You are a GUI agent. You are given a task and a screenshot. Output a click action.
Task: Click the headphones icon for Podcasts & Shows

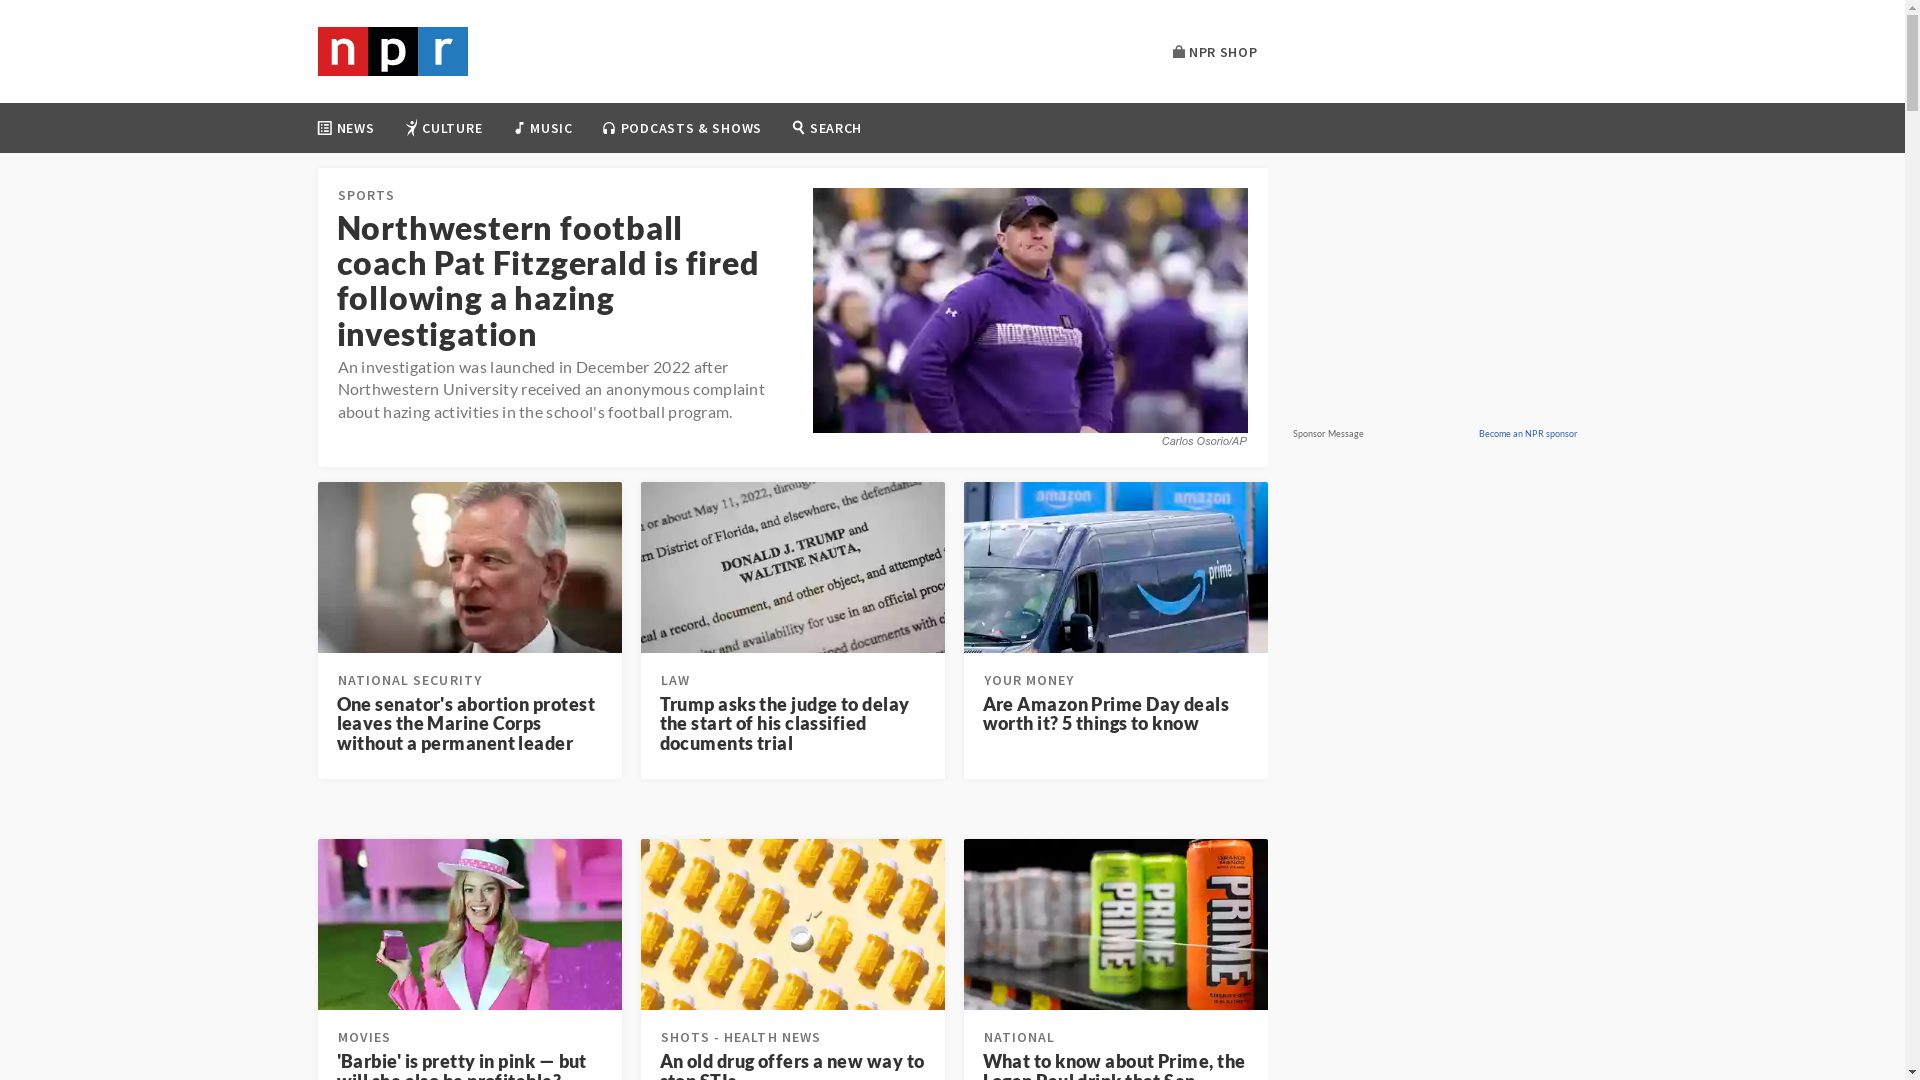click(x=609, y=128)
